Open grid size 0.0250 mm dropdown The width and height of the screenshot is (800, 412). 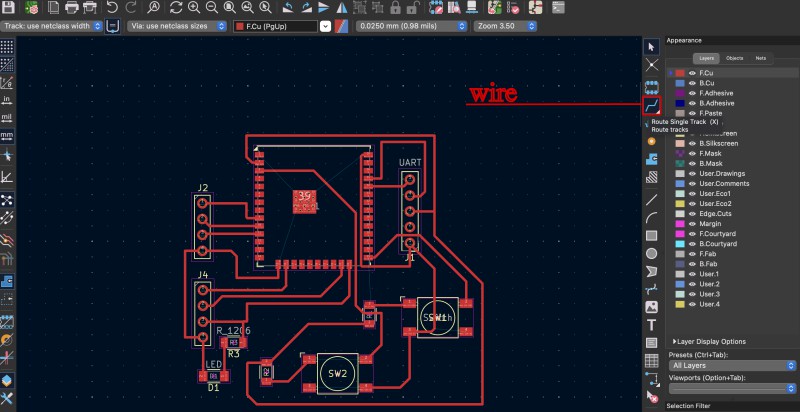(412, 26)
